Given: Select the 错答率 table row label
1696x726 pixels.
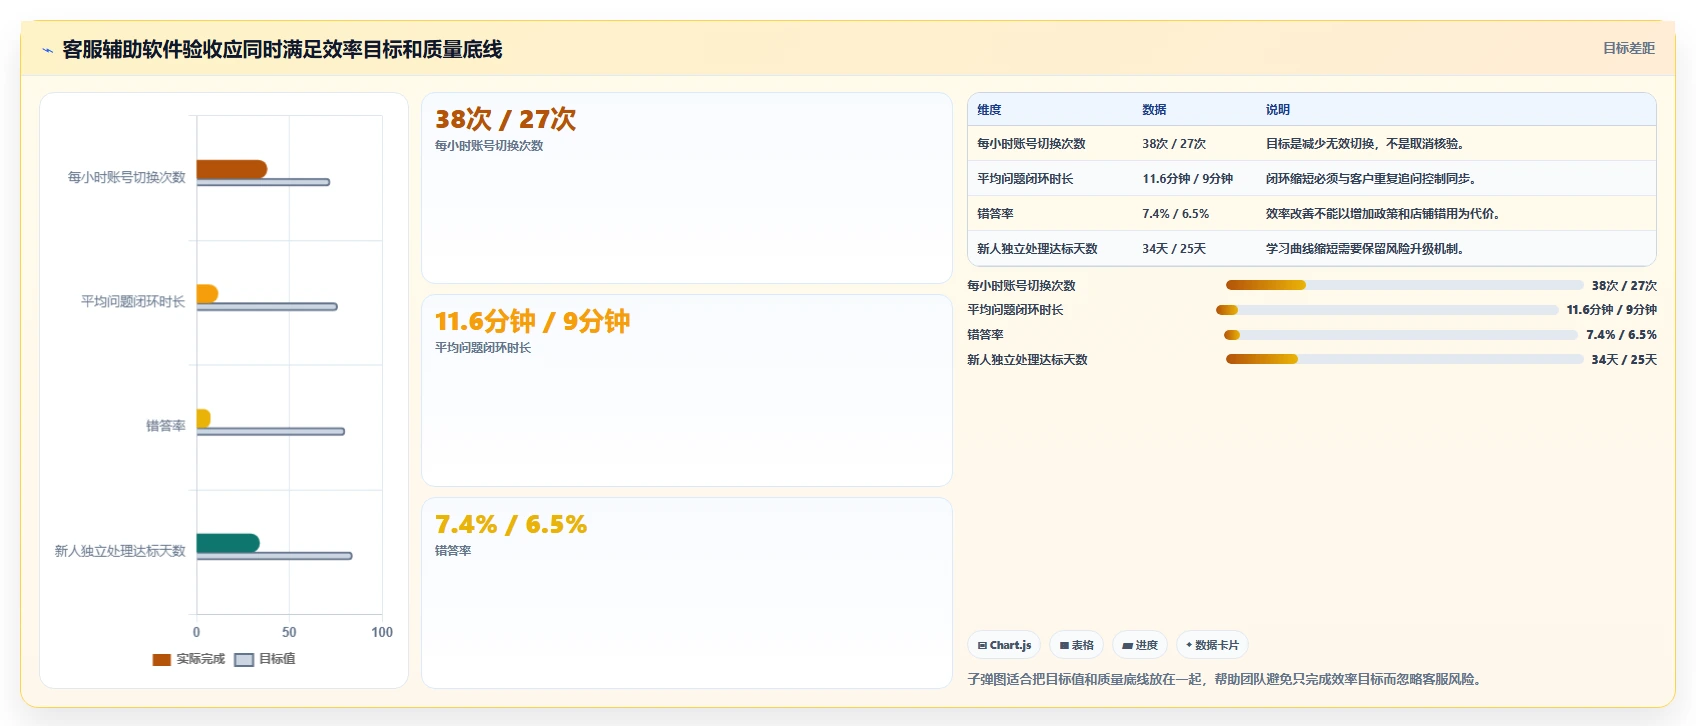Looking at the screenshot, I should [995, 214].
